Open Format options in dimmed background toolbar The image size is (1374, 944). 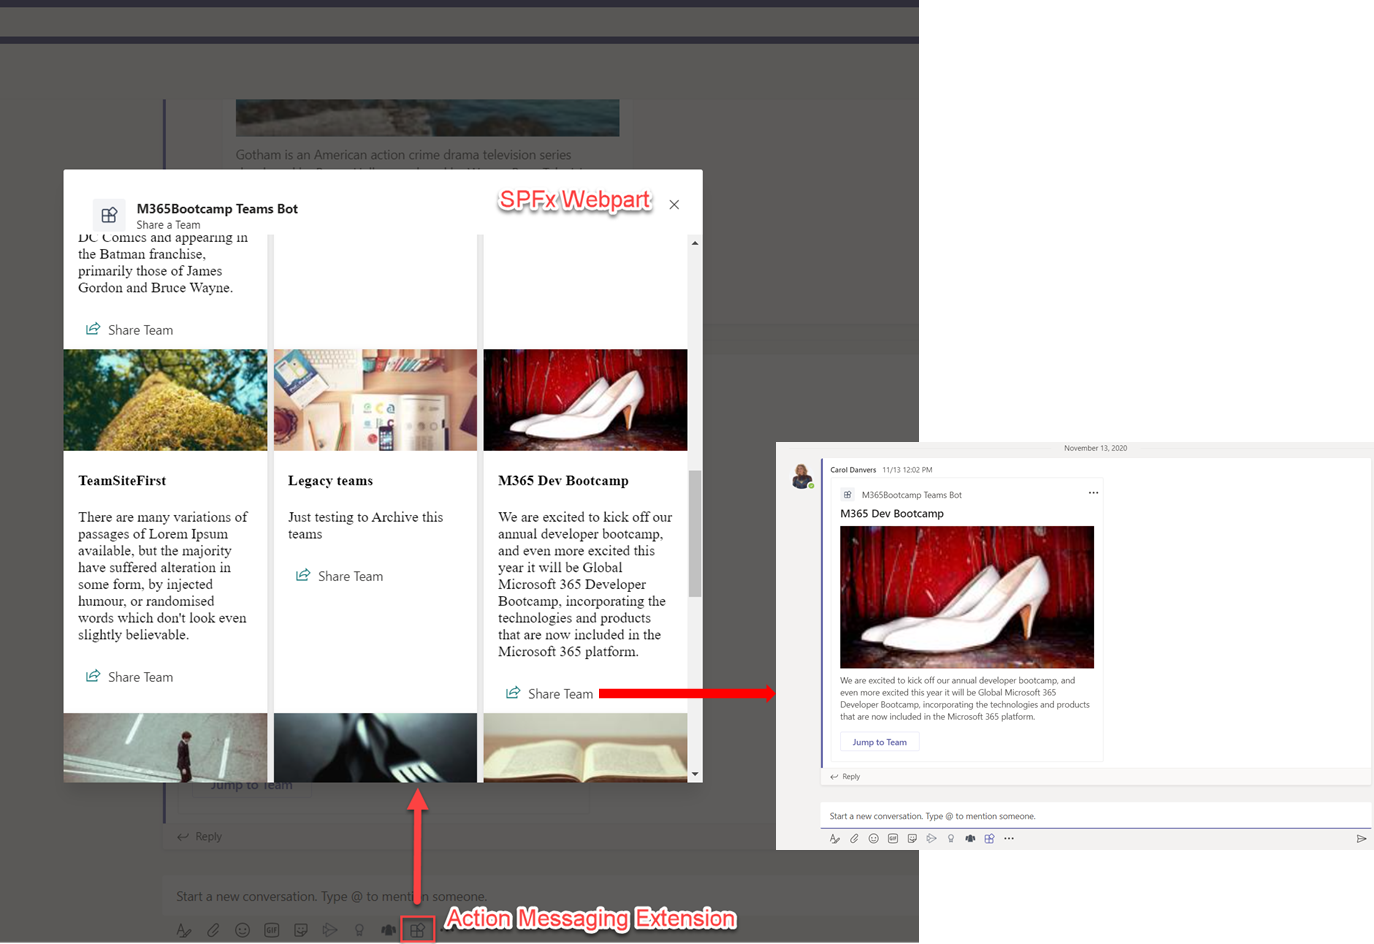pyautogui.click(x=184, y=930)
